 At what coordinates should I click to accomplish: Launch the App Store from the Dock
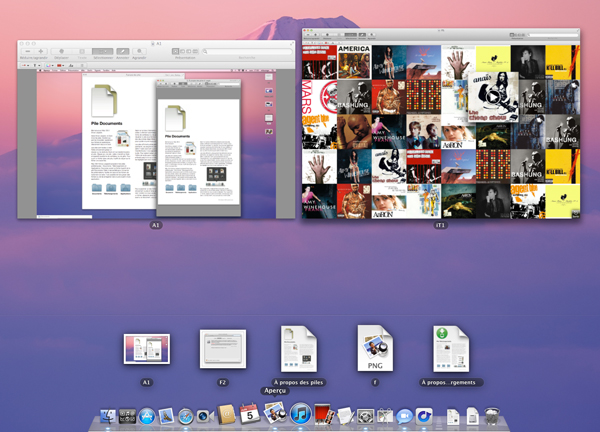(147, 416)
